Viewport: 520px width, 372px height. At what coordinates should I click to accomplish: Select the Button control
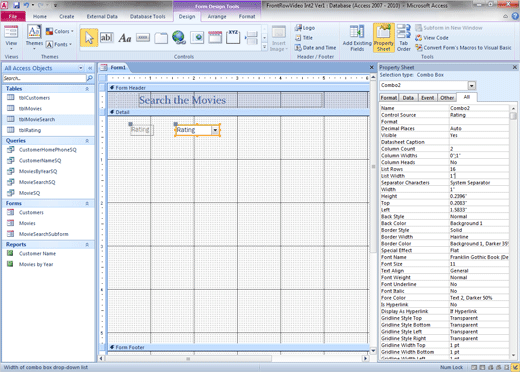pyautogui.click(x=143, y=38)
